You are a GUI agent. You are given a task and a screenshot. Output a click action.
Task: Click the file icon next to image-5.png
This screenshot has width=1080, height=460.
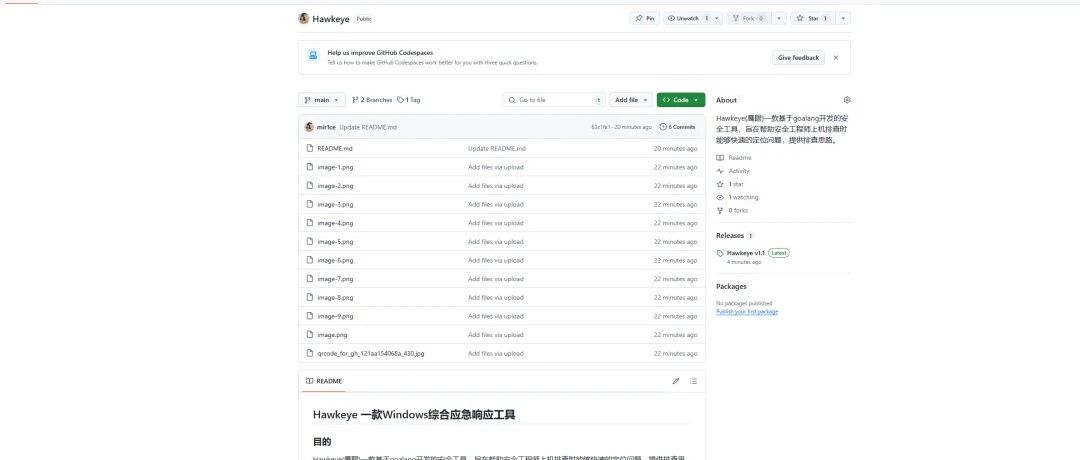click(x=310, y=242)
